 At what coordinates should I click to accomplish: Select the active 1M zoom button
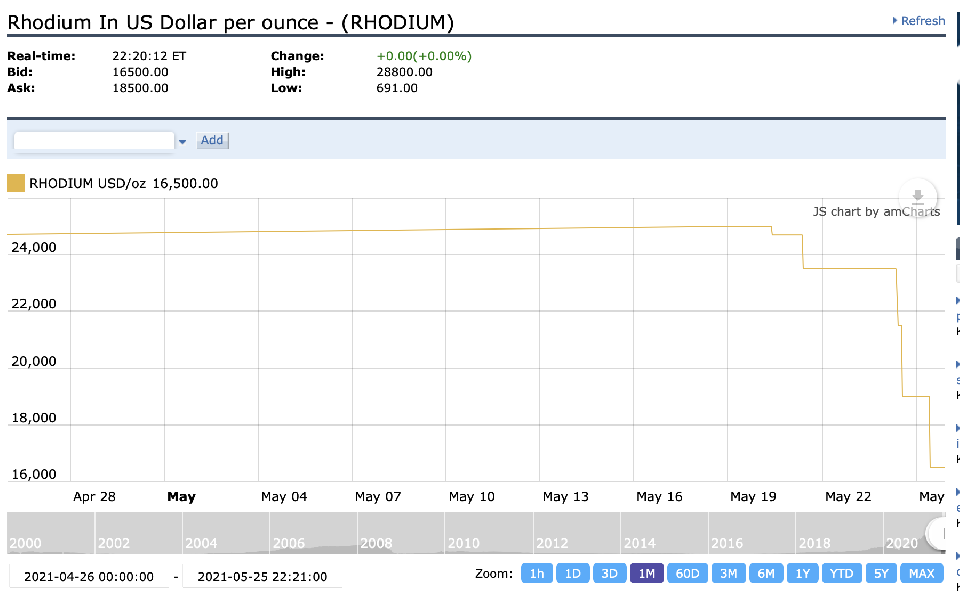point(645,573)
